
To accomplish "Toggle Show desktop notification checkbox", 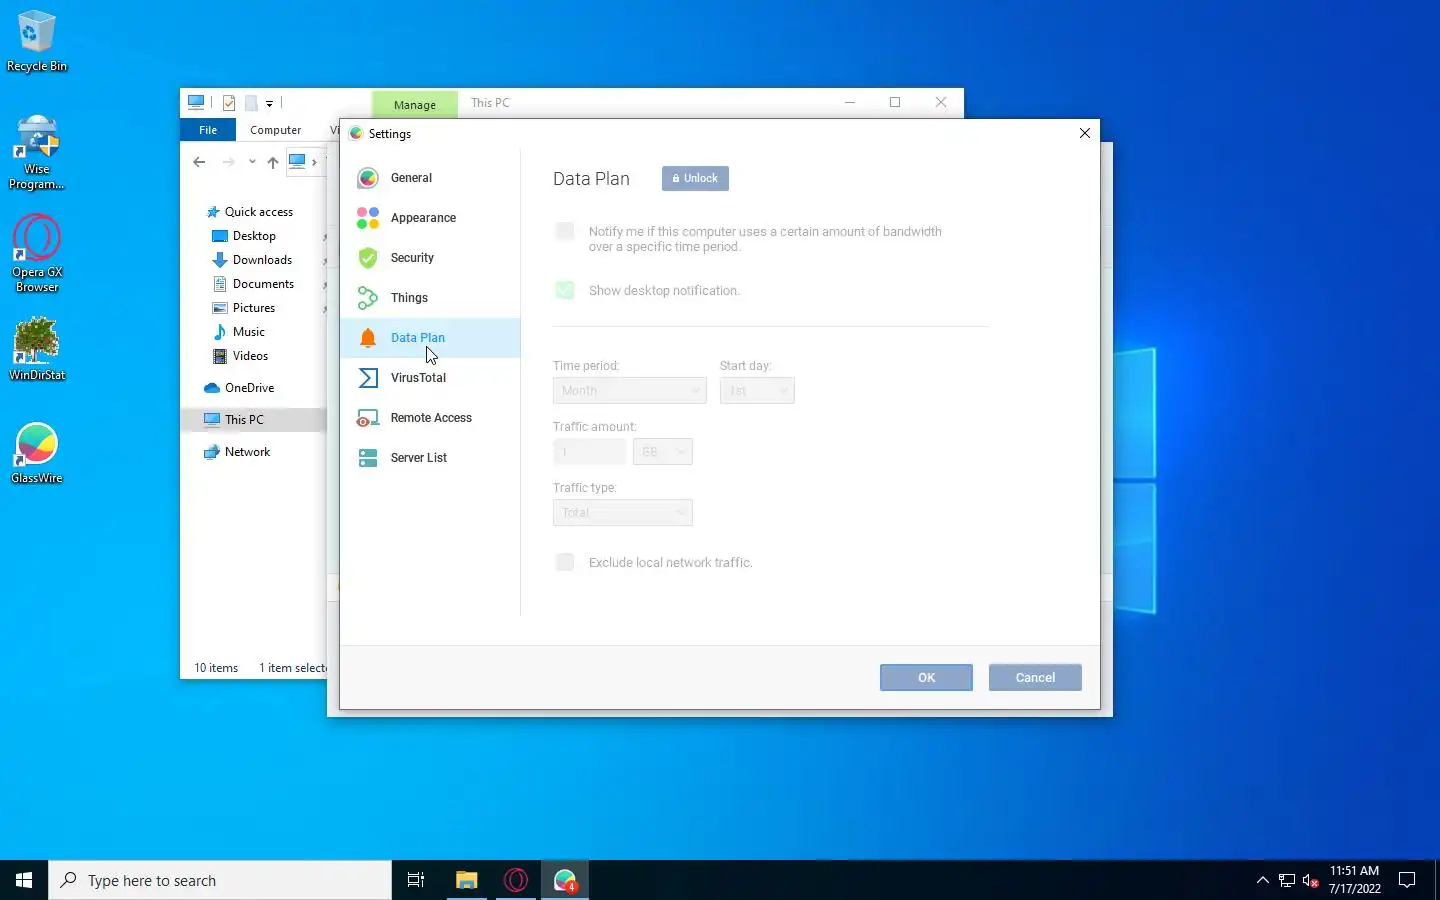I will point(565,290).
